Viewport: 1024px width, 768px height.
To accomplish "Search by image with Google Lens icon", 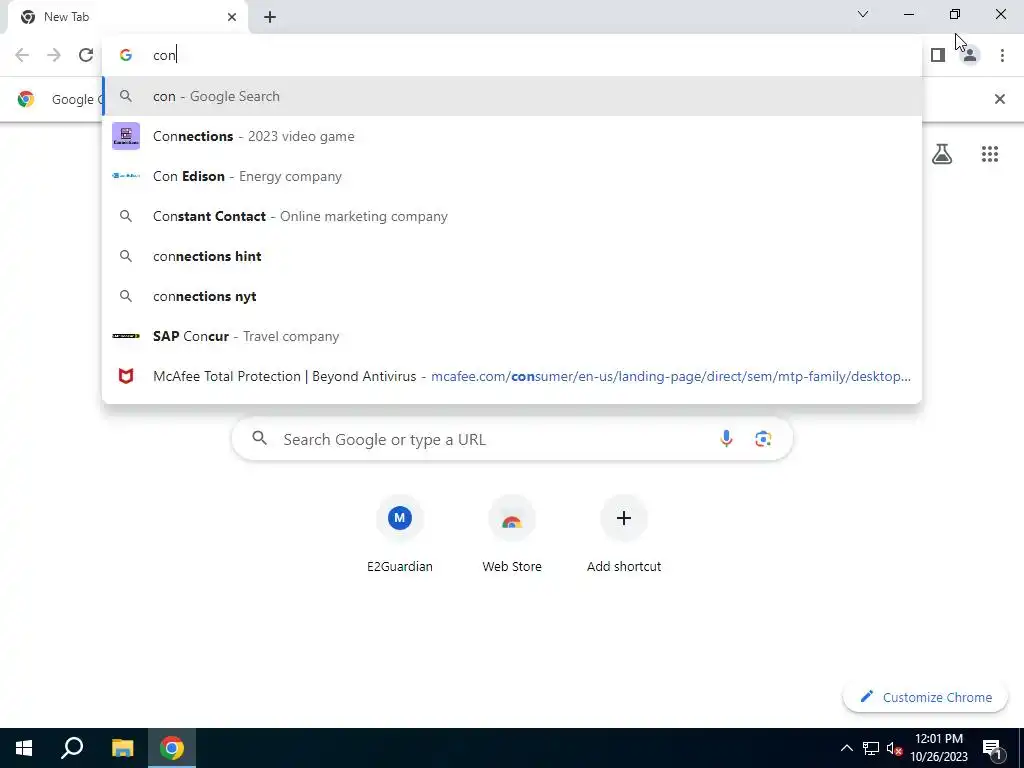I will click(763, 439).
